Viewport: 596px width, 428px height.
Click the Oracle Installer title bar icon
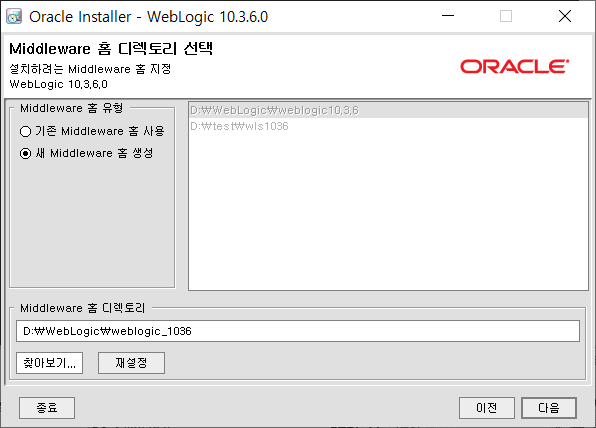pyautogui.click(x=14, y=16)
